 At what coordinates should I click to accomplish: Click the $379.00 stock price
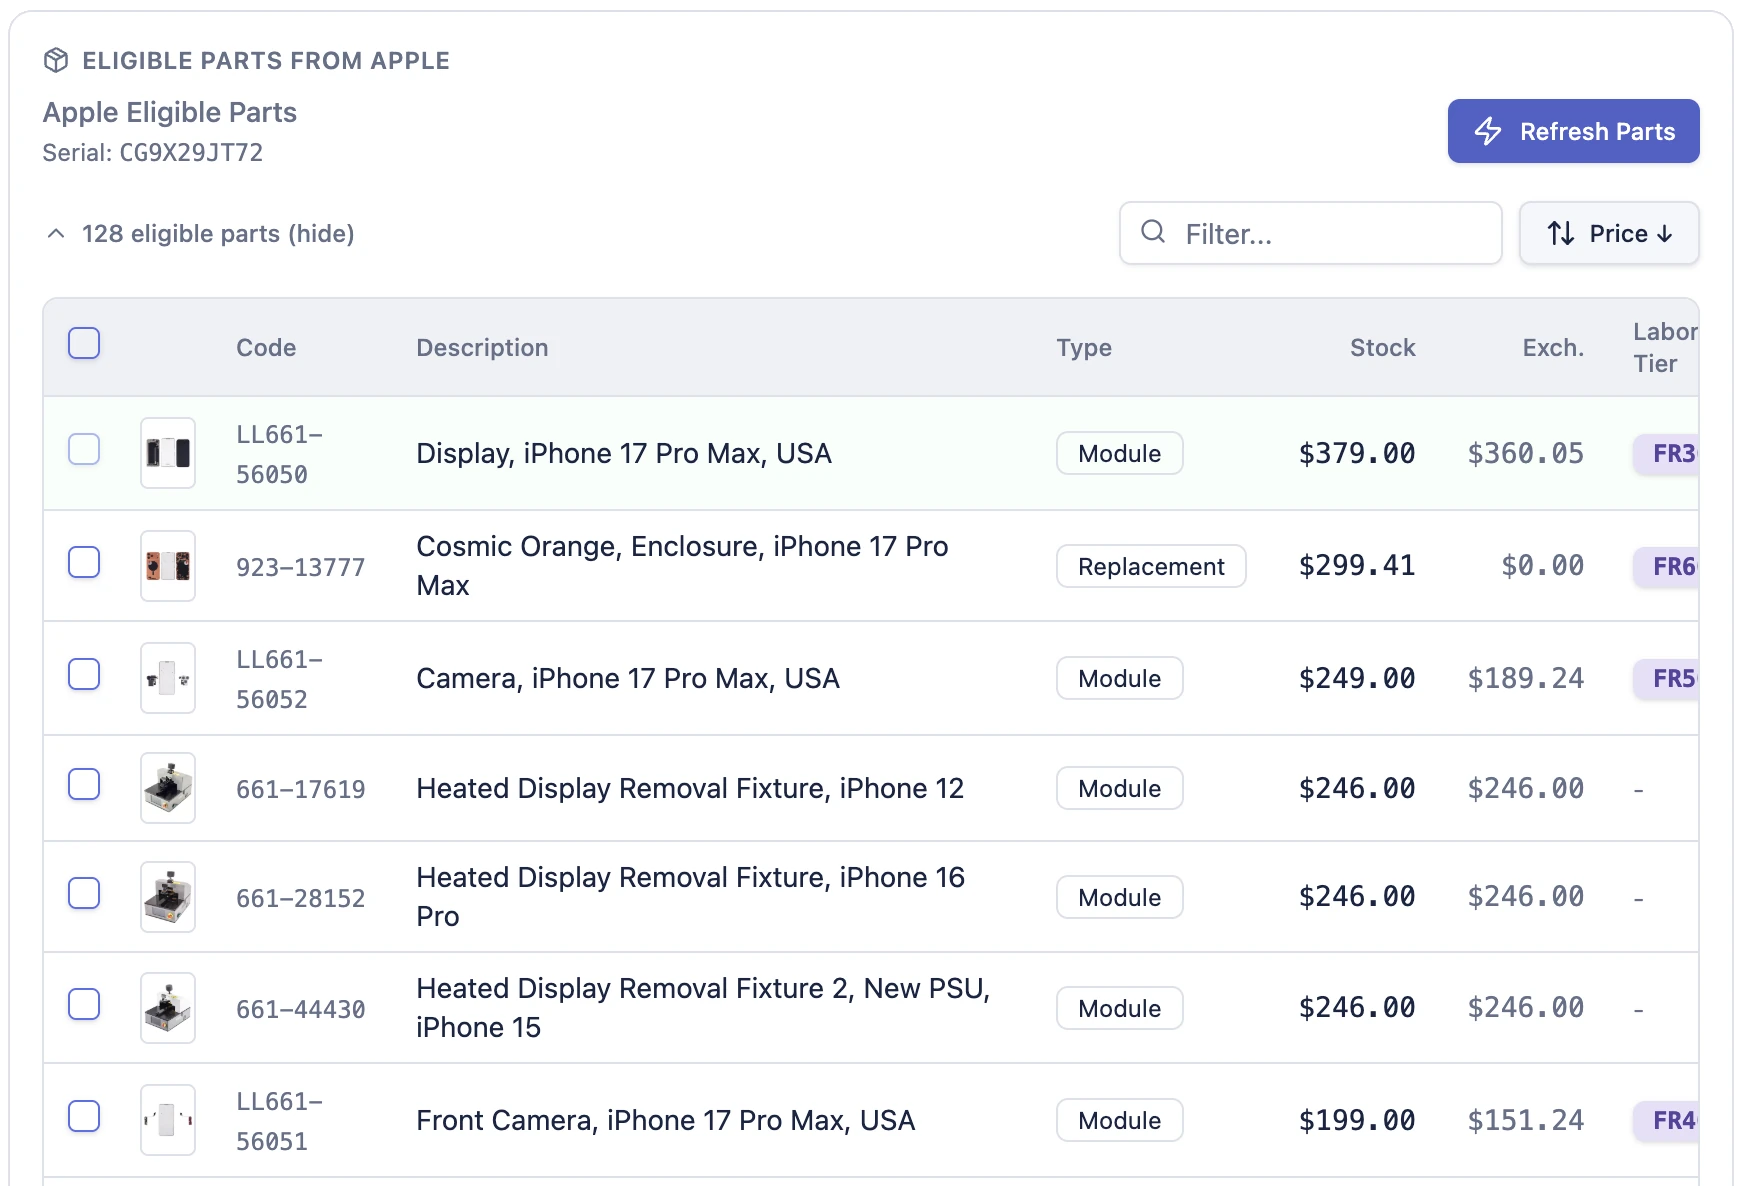point(1357,453)
